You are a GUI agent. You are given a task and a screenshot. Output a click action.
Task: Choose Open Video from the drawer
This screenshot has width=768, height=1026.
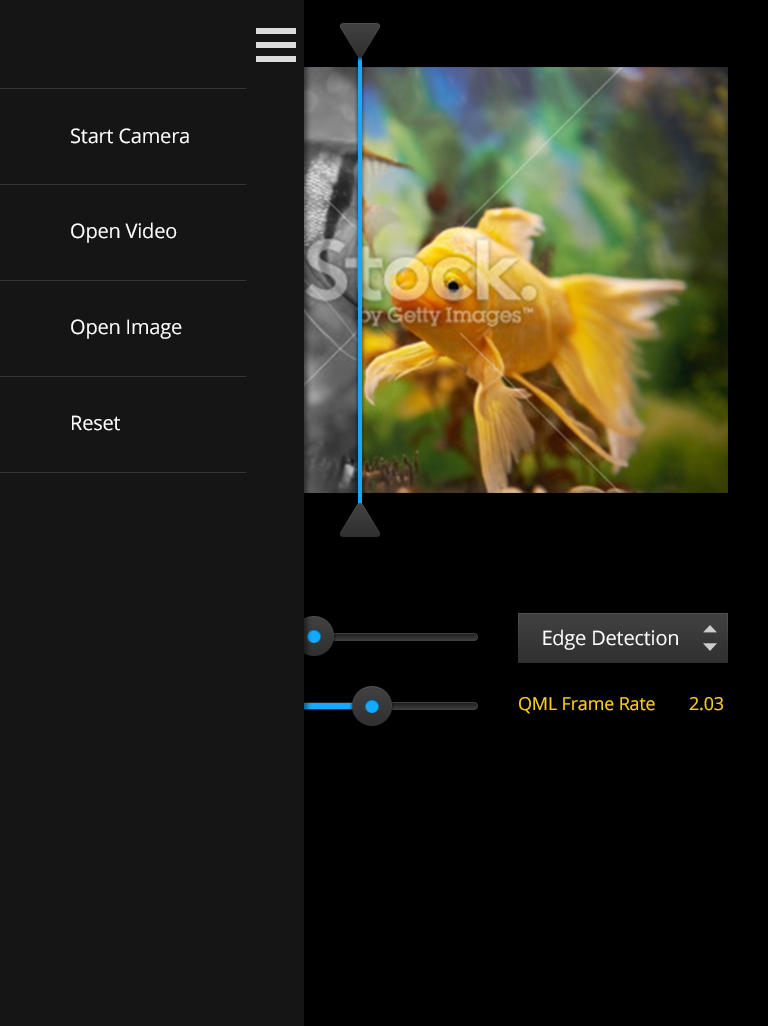[x=123, y=231]
